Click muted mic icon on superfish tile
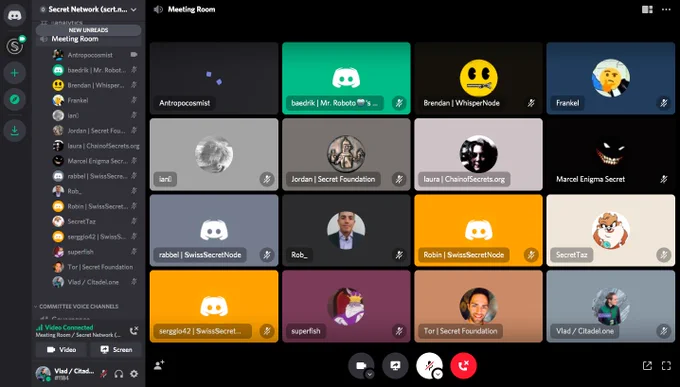The image size is (680, 387). coord(399,331)
